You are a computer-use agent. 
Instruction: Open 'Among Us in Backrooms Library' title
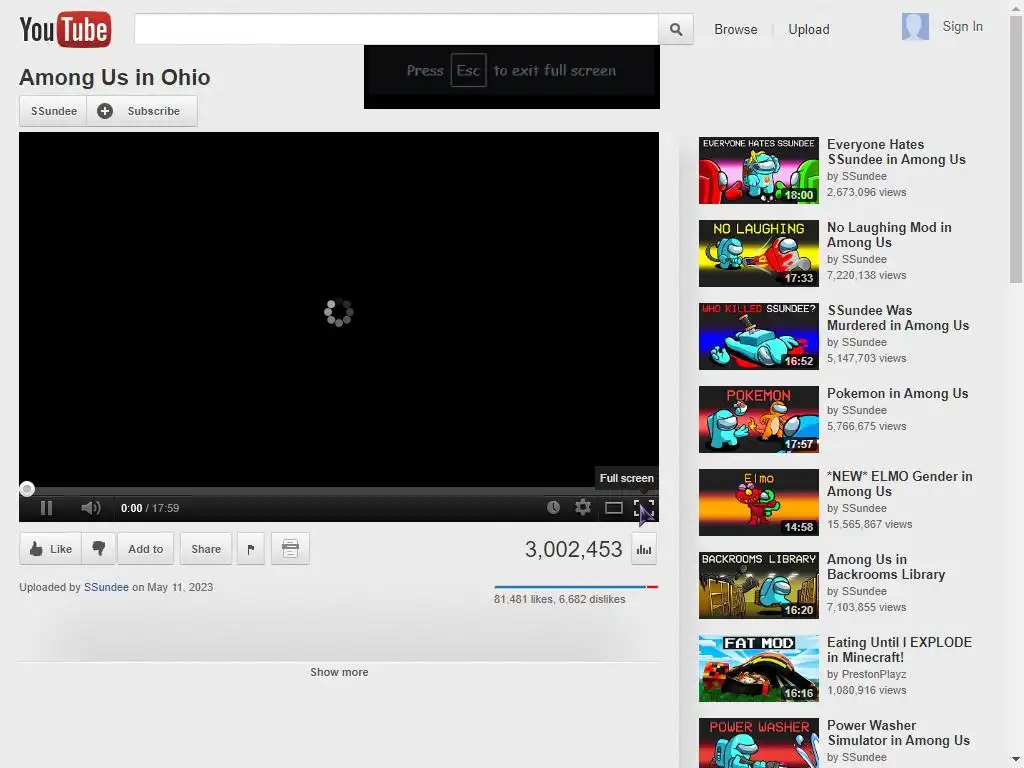pos(886,567)
